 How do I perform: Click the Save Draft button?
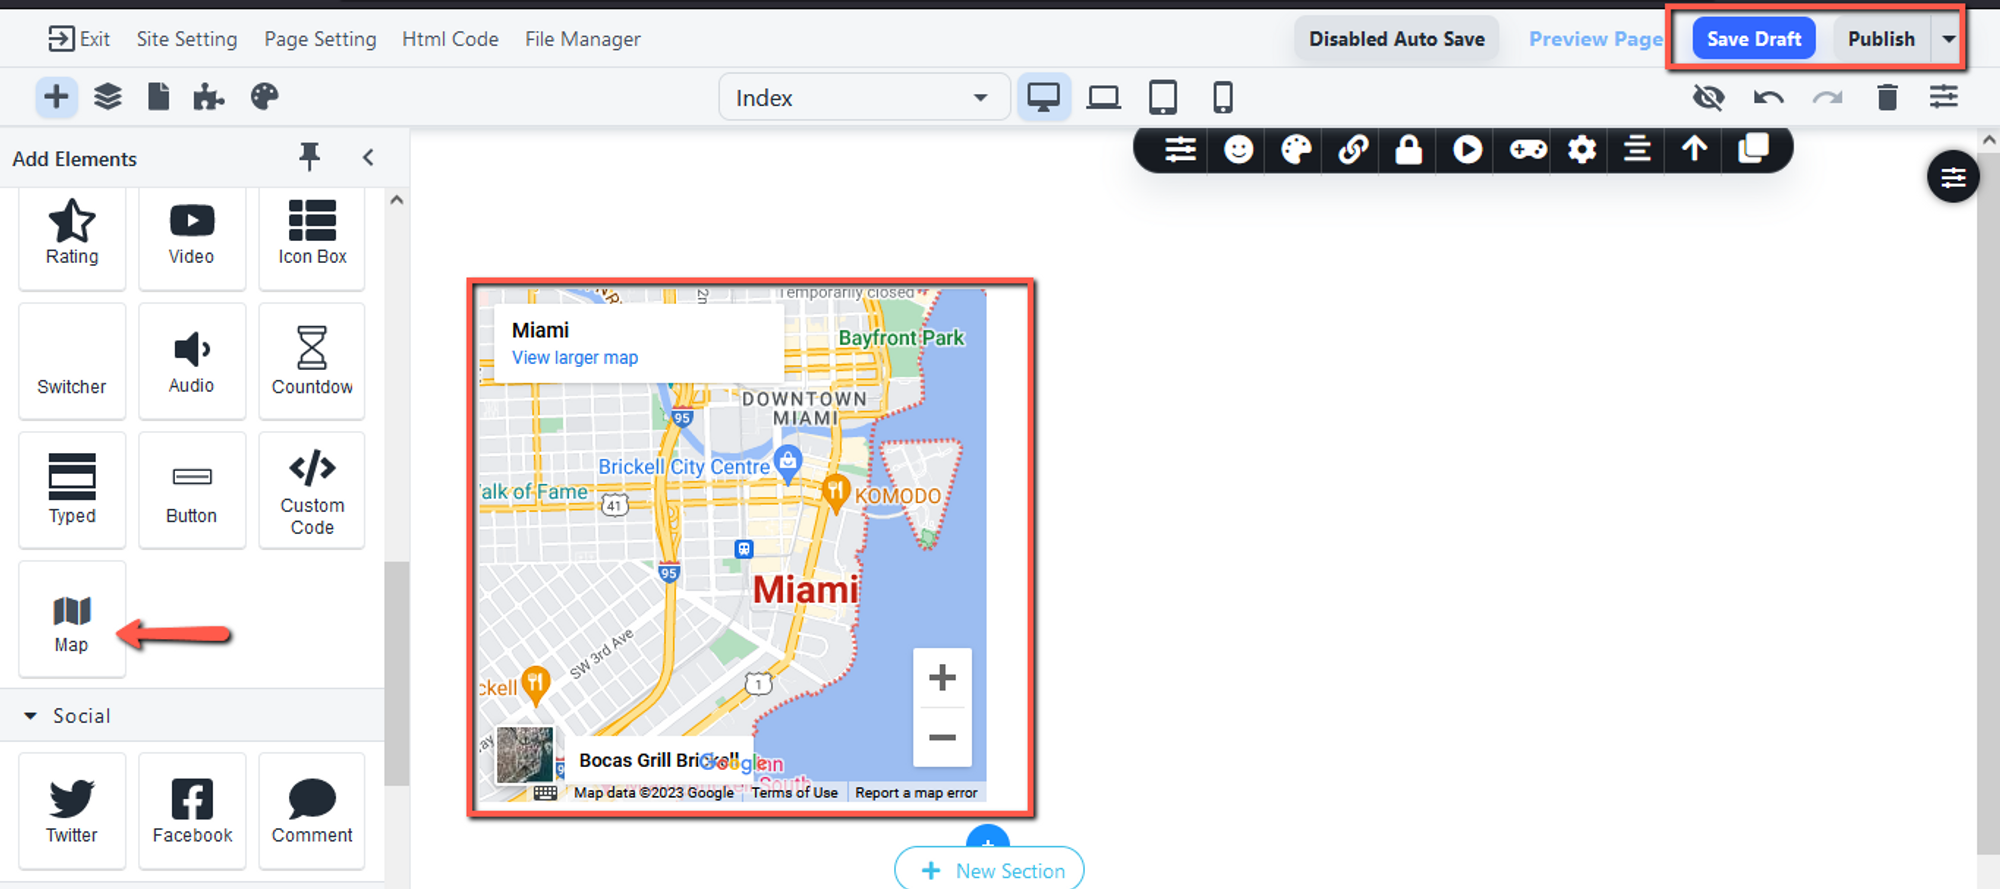(1753, 39)
